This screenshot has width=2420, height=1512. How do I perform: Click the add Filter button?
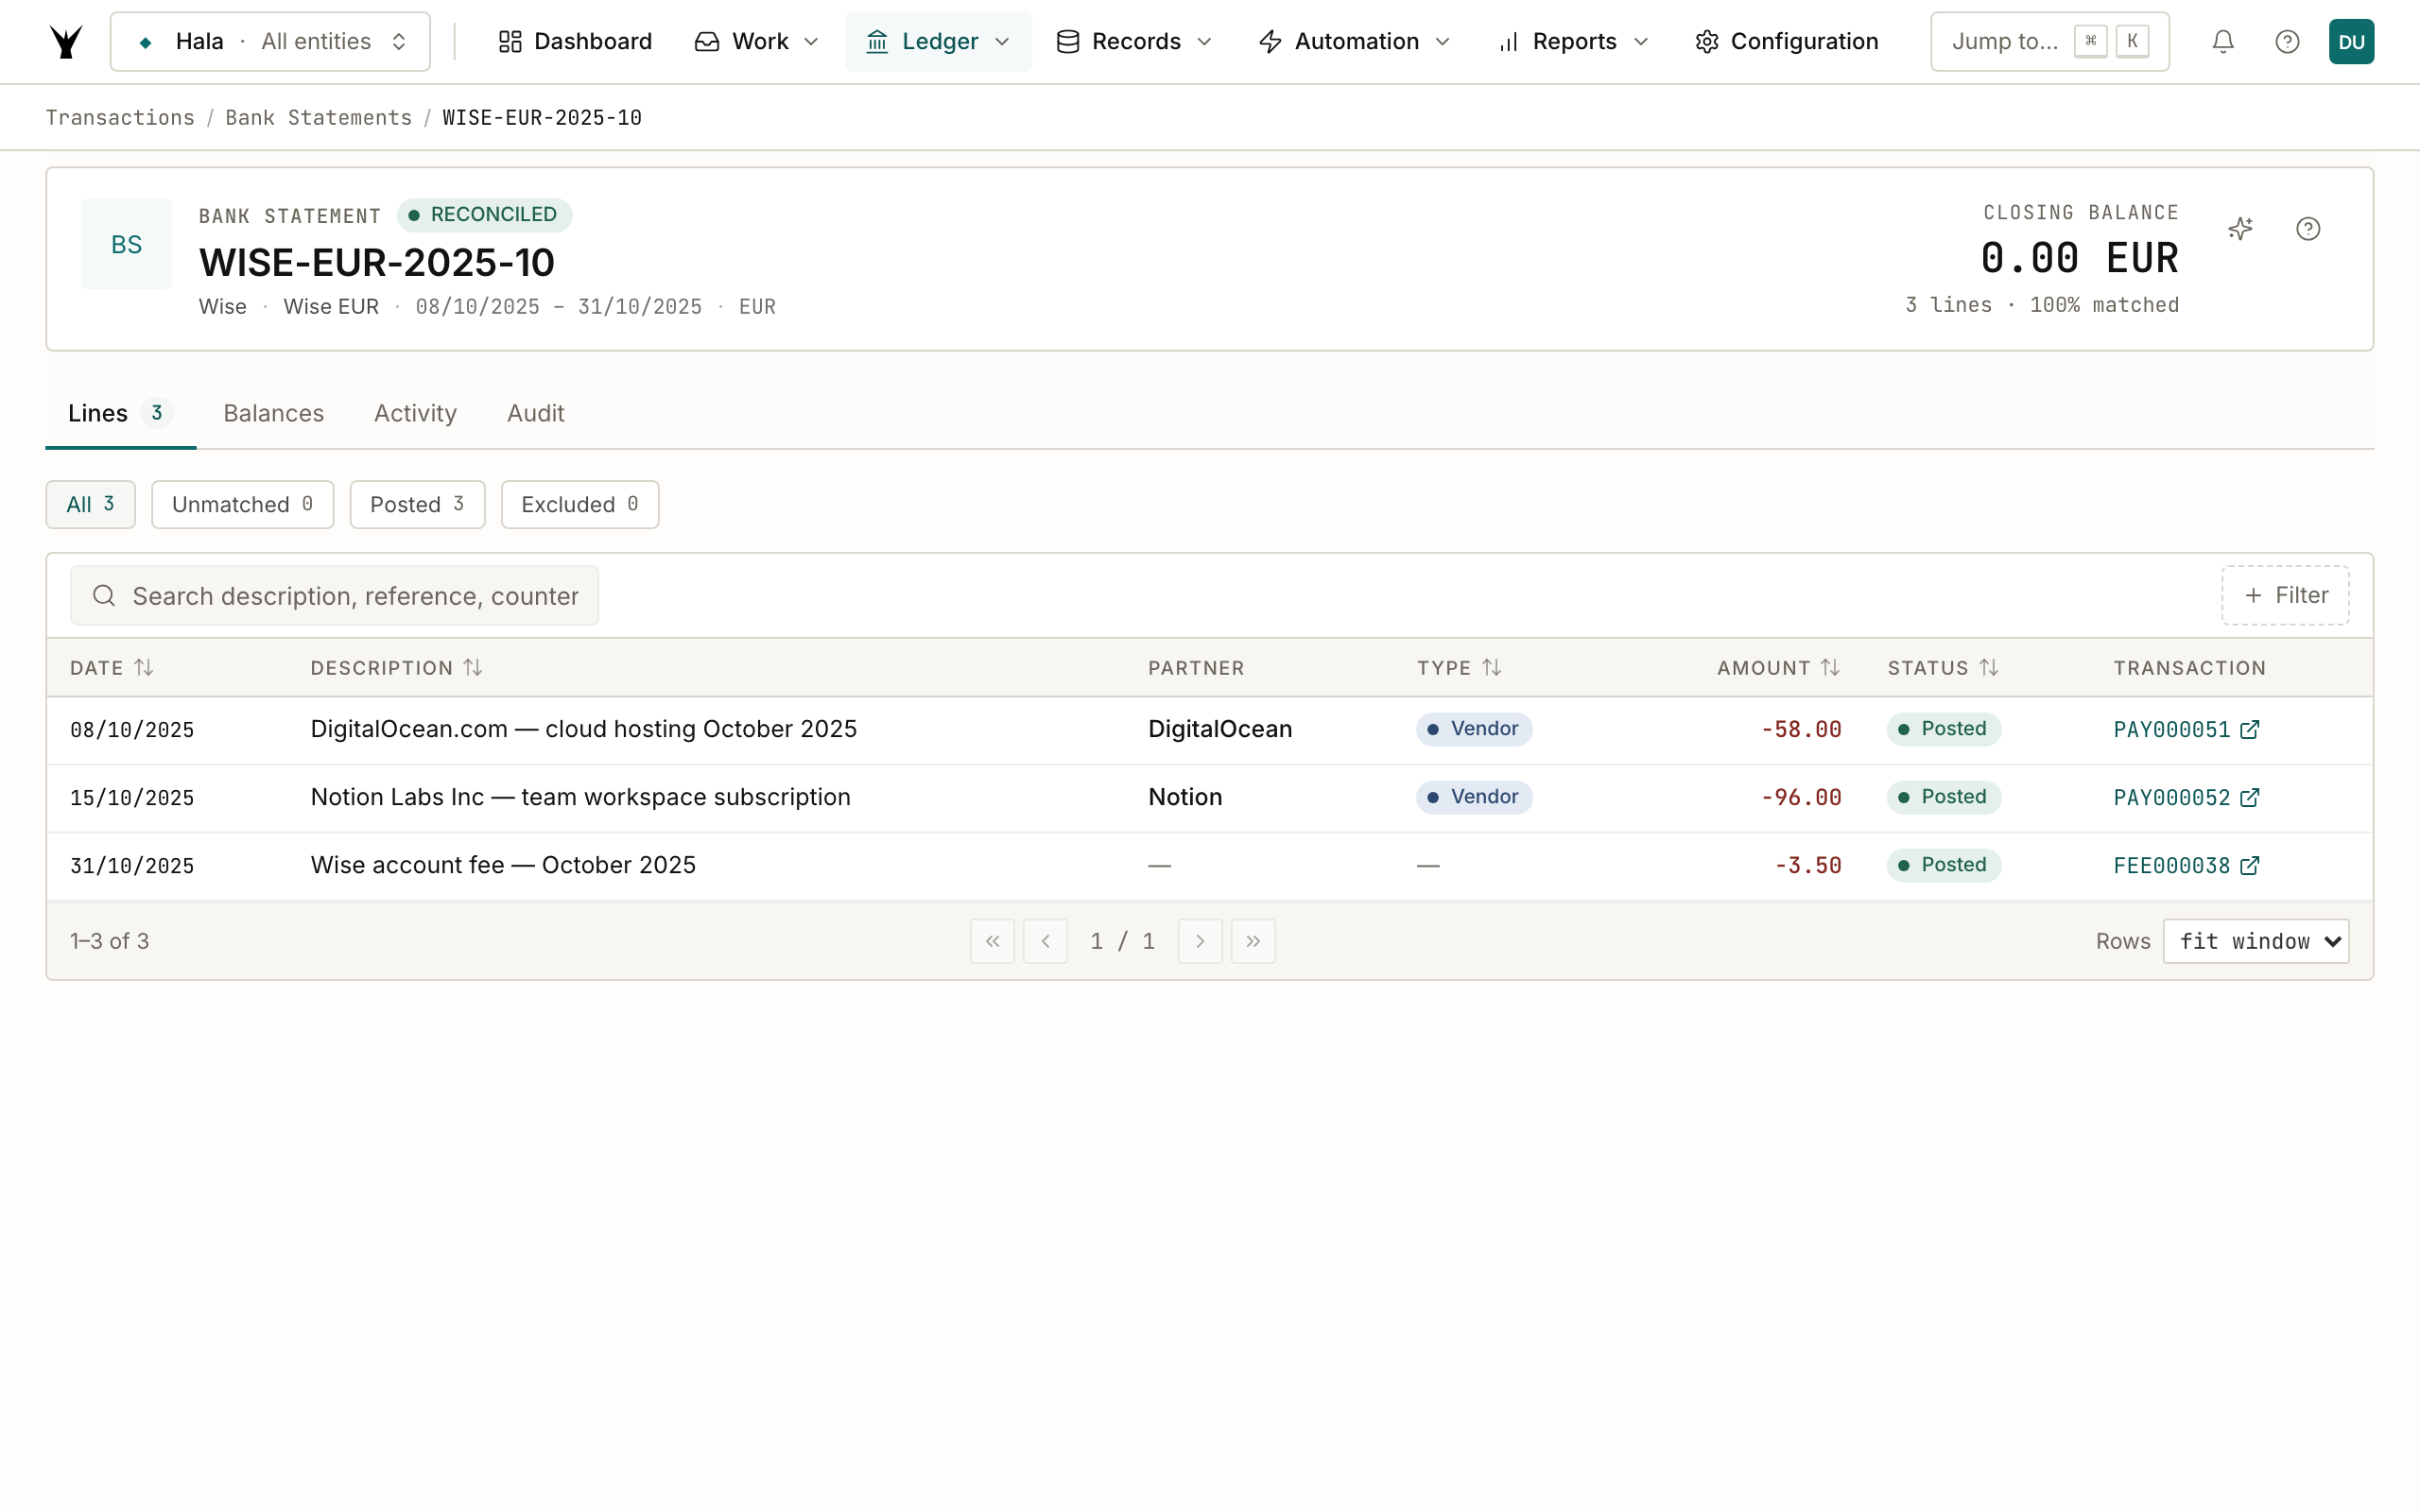point(2285,596)
